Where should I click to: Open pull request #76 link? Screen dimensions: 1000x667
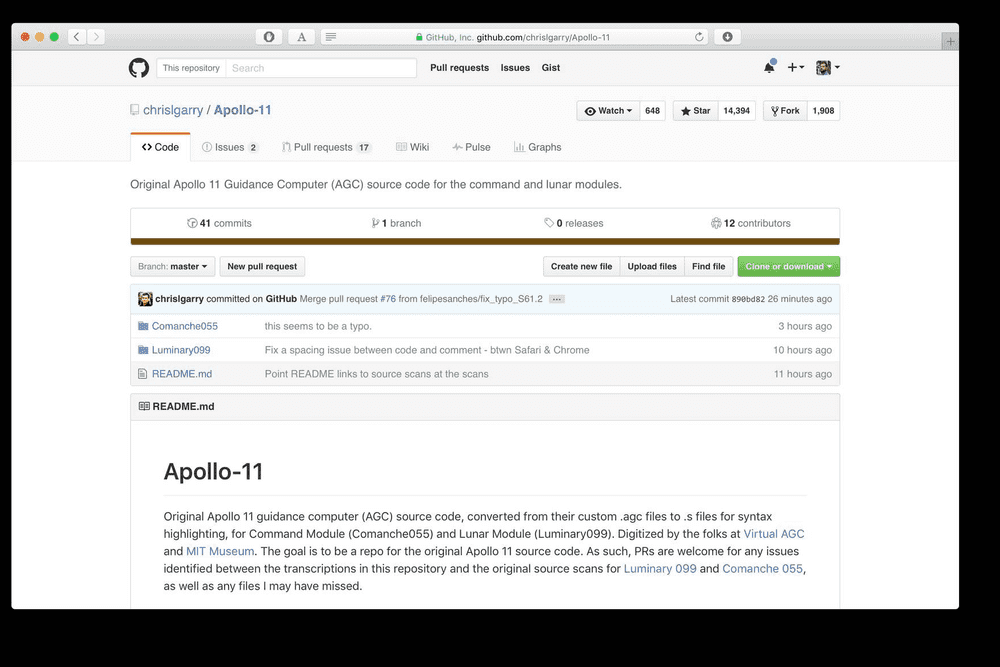pyautogui.click(x=388, y=299)
